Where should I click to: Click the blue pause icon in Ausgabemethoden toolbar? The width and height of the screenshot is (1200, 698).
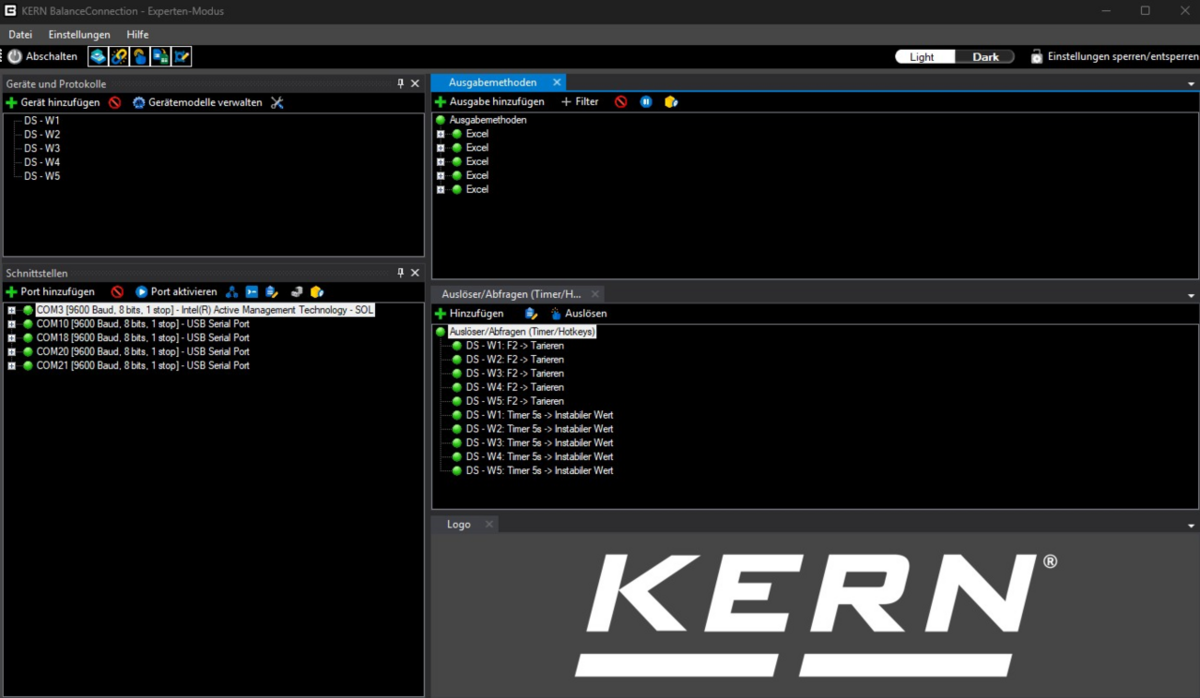coord(646,102)
